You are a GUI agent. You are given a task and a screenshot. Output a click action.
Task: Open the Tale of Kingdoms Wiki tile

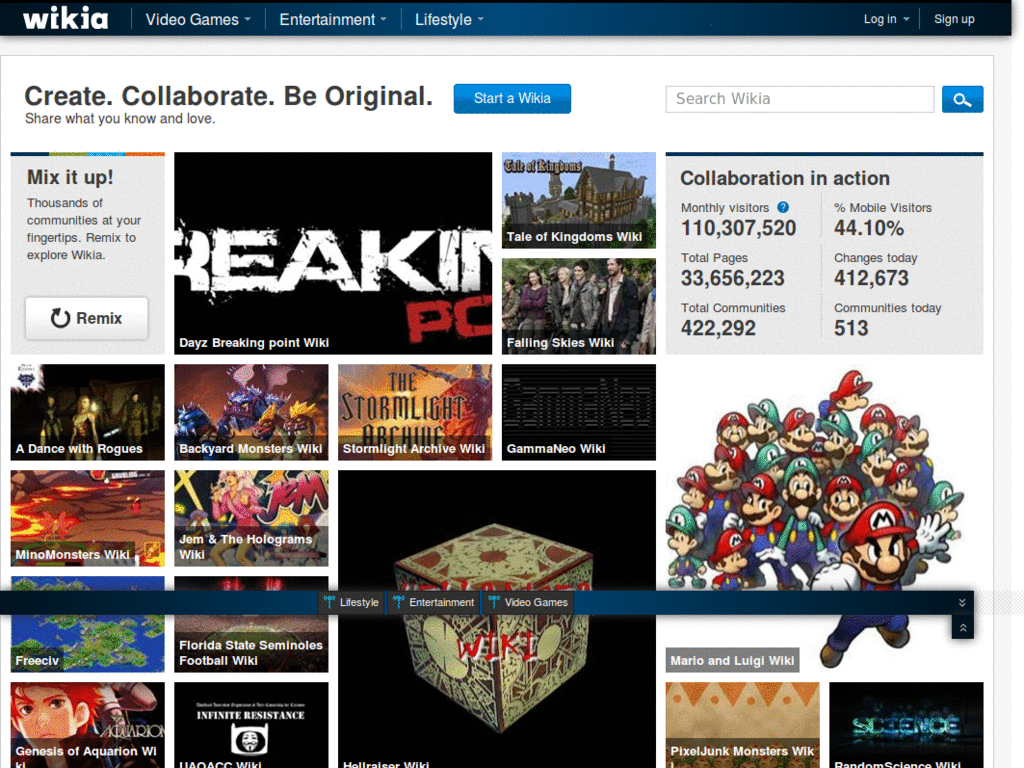tap(579, 200)
